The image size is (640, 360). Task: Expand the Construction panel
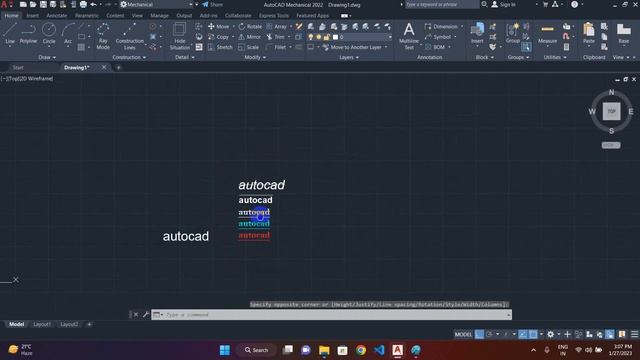click(x=129, y=58)
